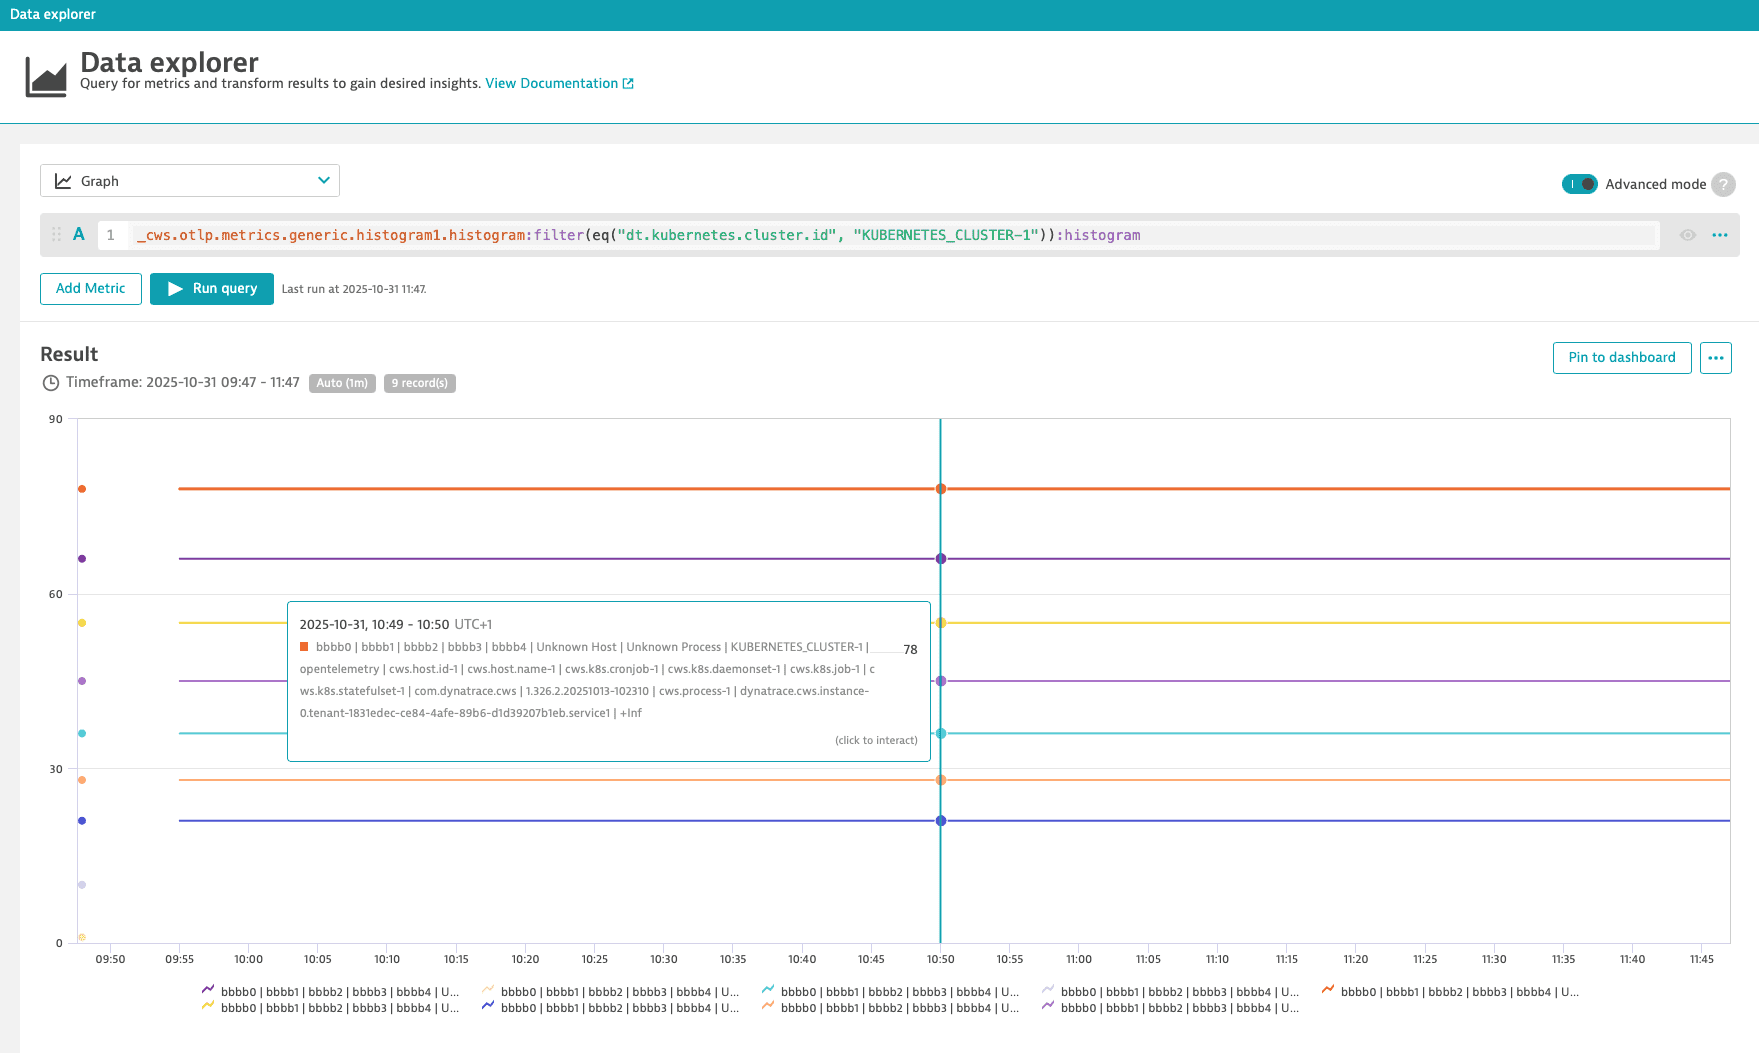1759x1053 pixels.
Task: Click the violet legend line icon in second row
Action: coord(1048,1006)
